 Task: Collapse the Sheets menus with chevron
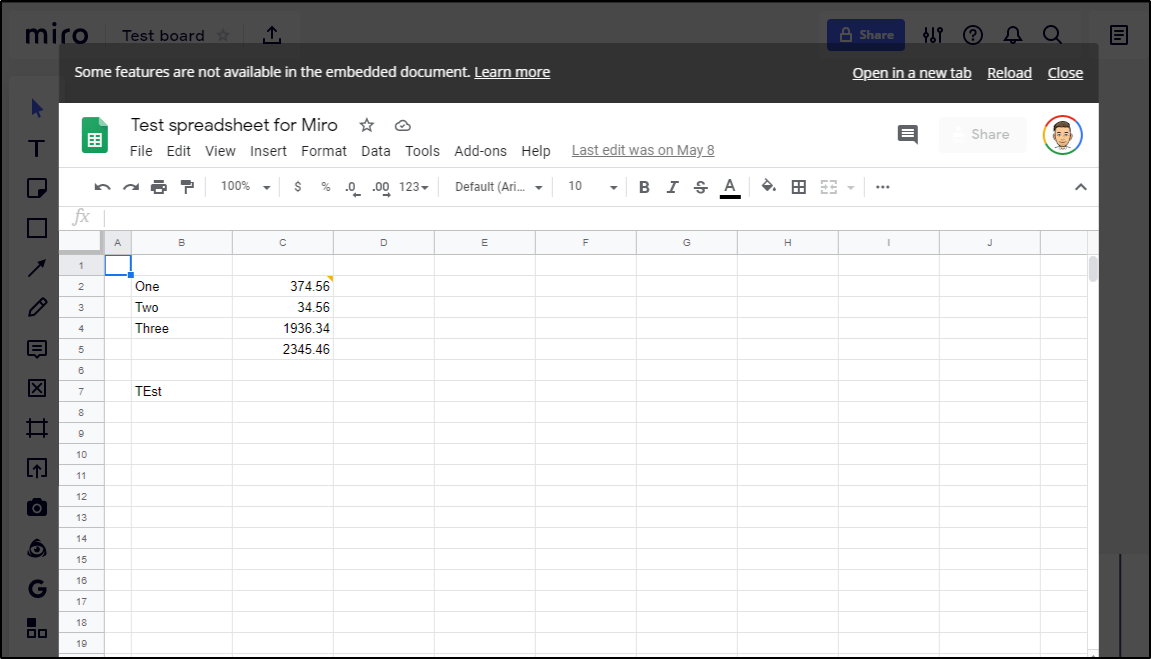click(1081, 187)
